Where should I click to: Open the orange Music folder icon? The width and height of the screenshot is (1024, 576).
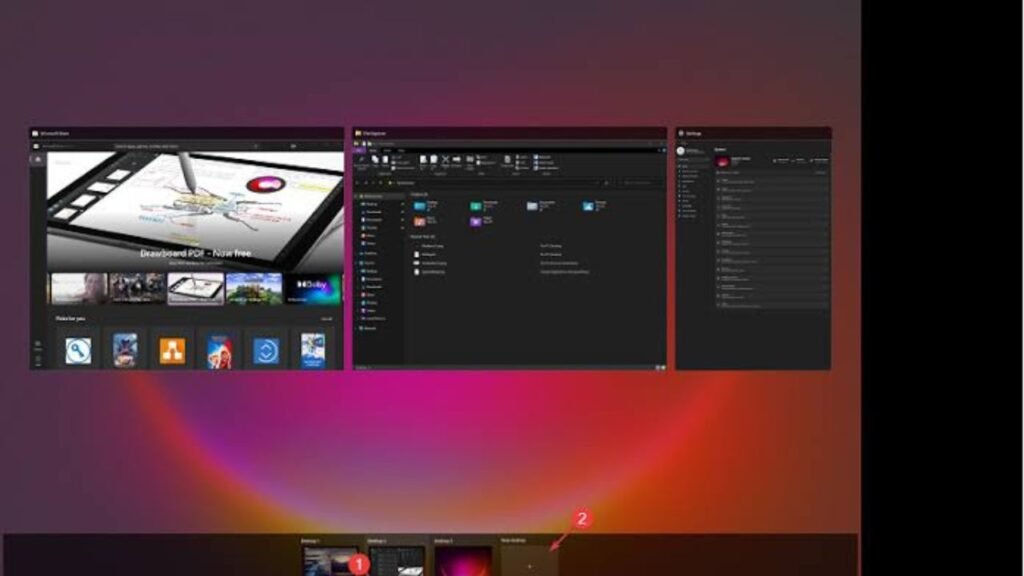click(420, 221)
